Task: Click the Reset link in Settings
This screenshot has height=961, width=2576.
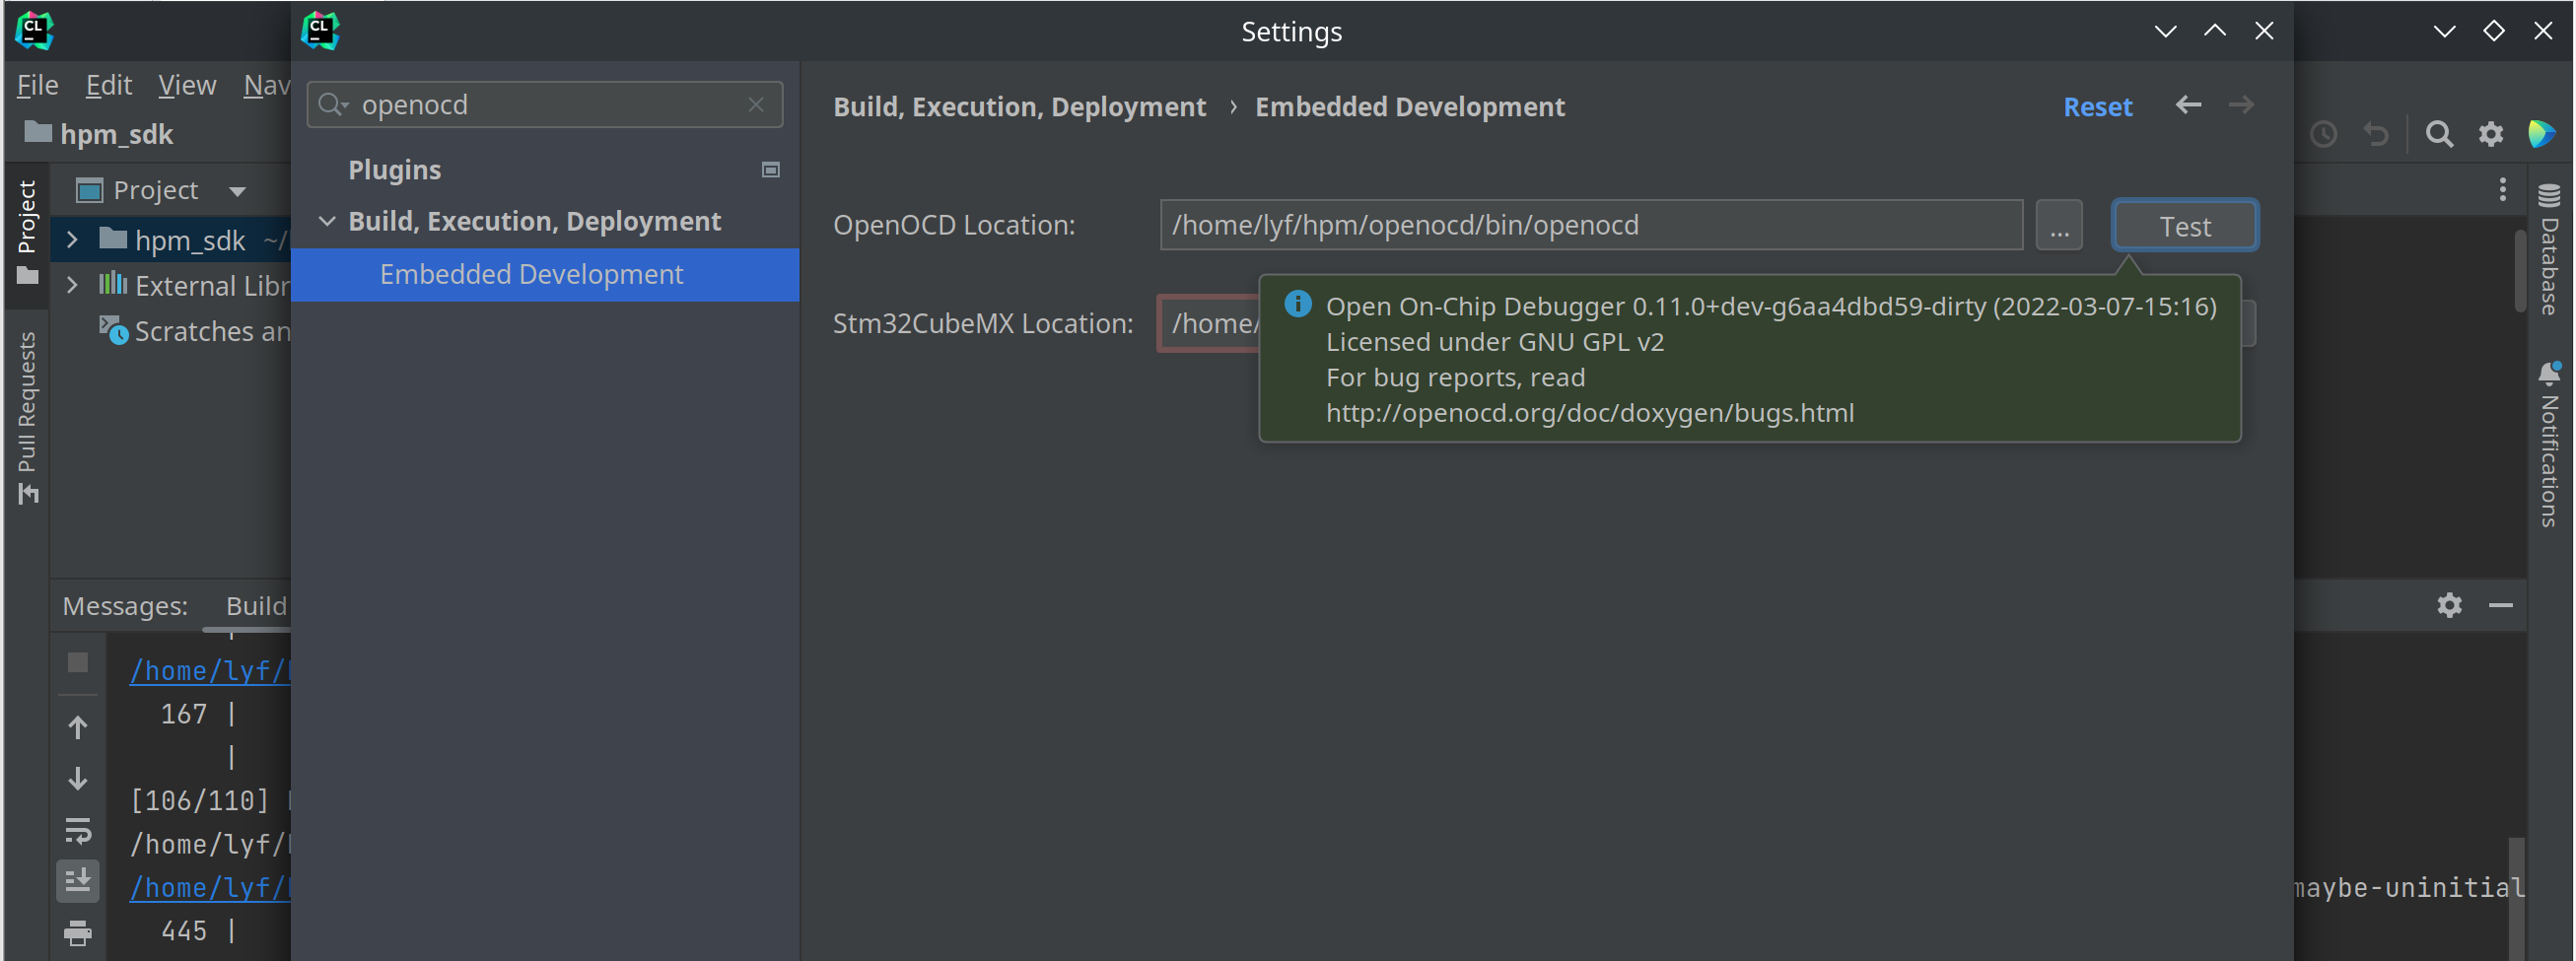Action: pos(2097,107)
